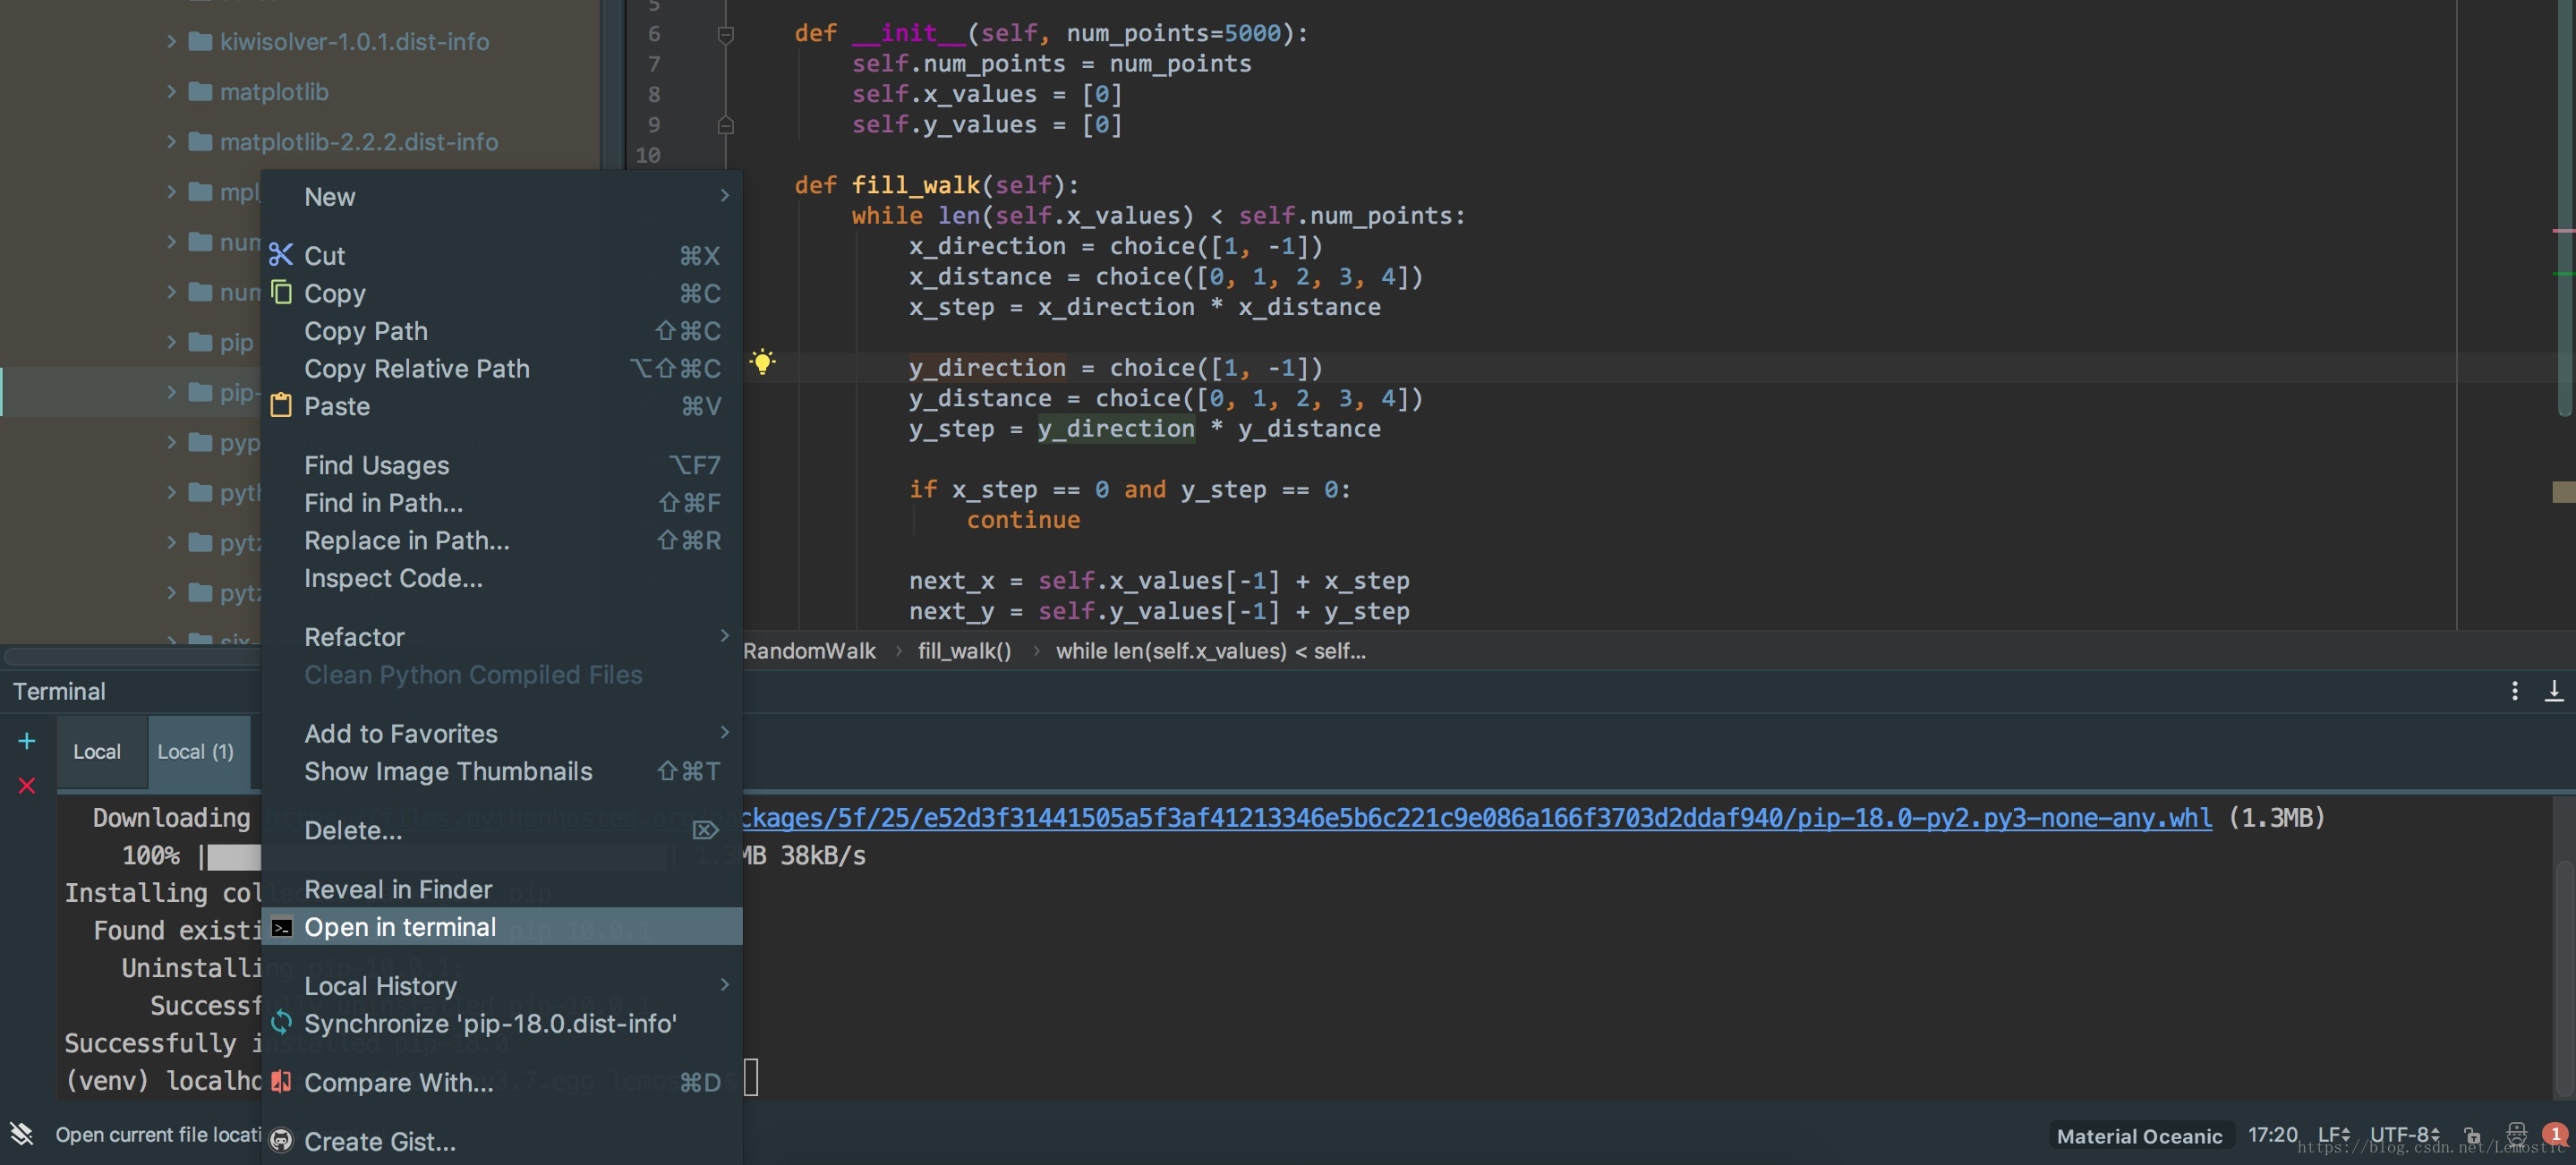Click the Copy icon in context menu
Screen dimensions: 2576x1165
283,293
